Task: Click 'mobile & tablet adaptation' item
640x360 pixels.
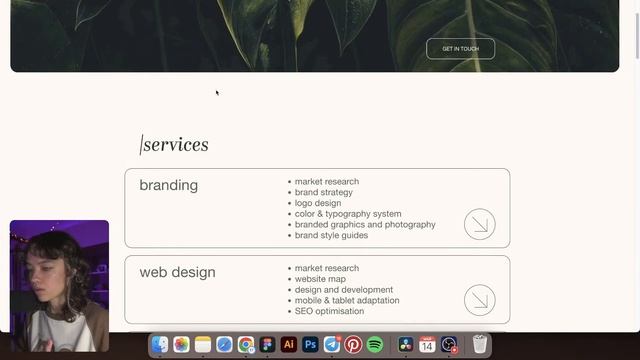Action: coord(347,300)
